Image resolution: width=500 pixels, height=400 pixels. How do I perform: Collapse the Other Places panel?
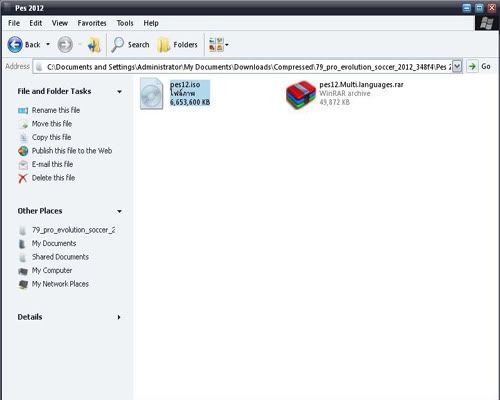(119, 211)
